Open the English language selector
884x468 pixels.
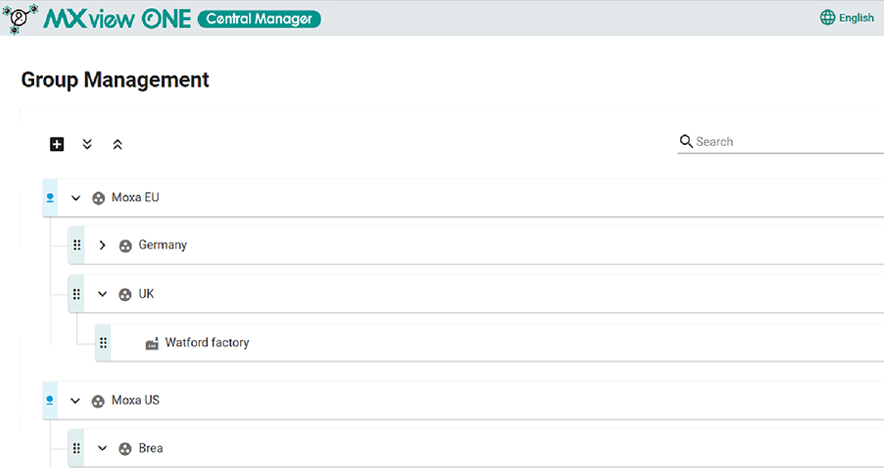847,17
